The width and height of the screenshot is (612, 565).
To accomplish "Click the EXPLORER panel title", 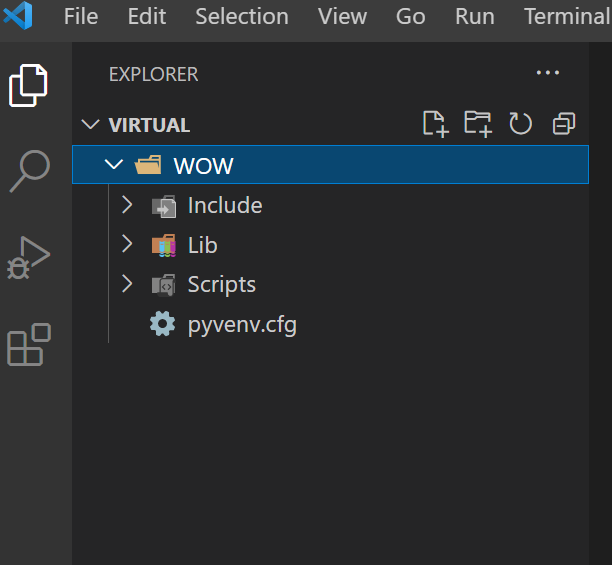I will click(153, 75).
